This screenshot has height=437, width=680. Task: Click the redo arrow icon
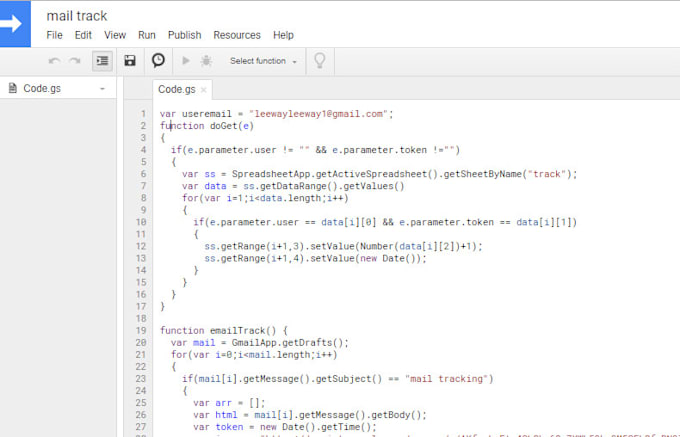click(x=75, y=61)
